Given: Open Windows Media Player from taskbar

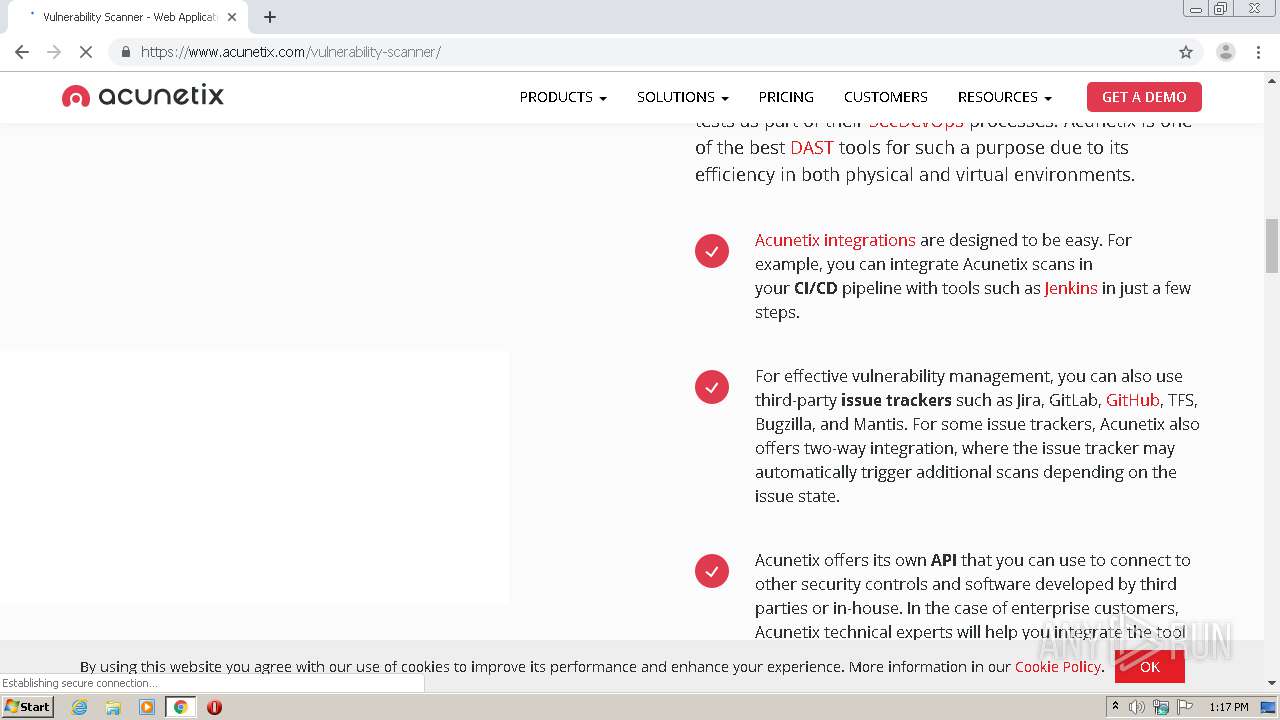Looking at the screenshot, I should coord(147,707).
